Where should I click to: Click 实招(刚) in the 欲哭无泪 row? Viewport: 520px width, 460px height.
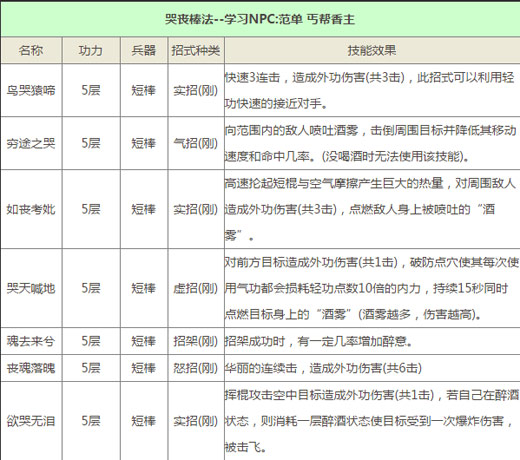tap(195, 421)
